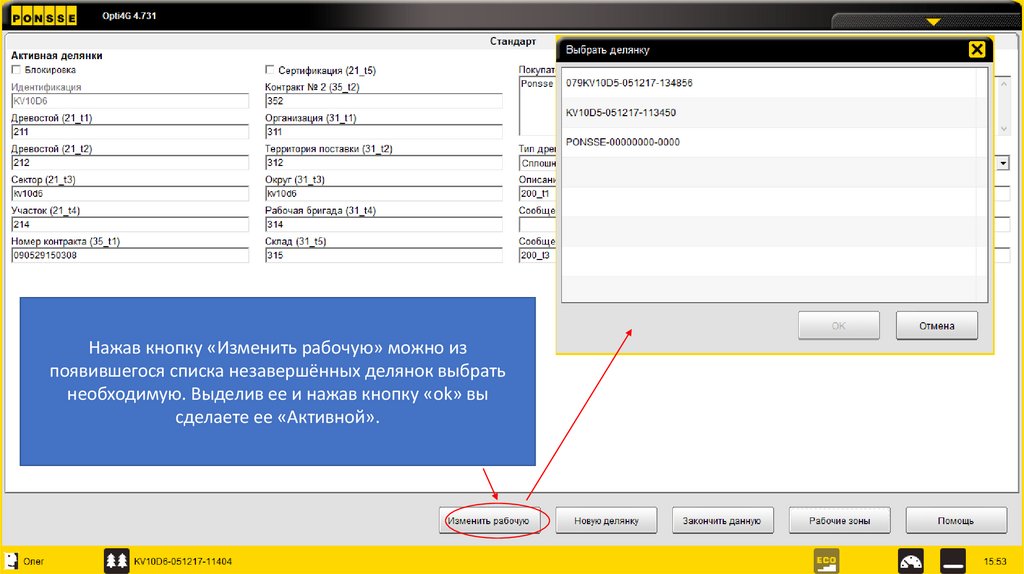Click the Отмена button
This screenshot has height=574, width=1024.
(936, 325)
